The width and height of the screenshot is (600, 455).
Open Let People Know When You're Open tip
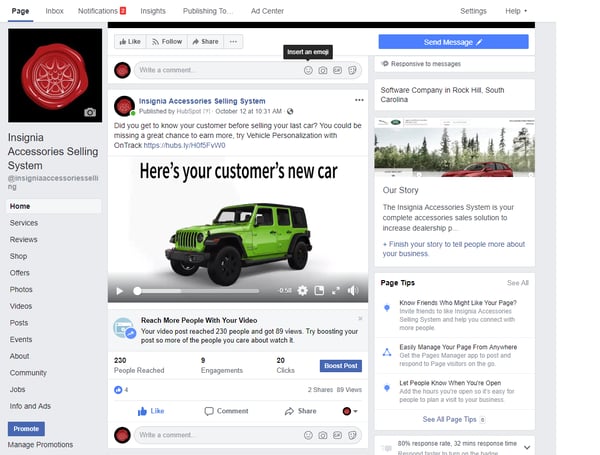pos(450,383)
